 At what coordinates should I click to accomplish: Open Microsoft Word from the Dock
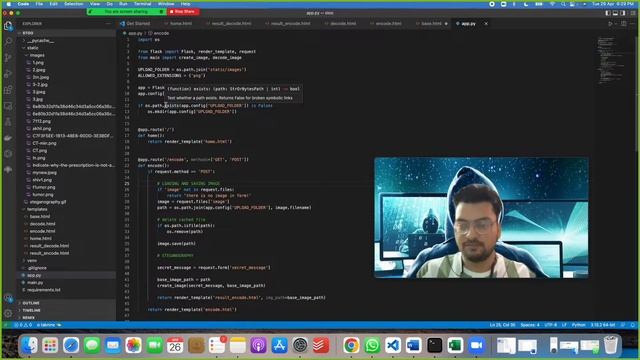point(413,345)
